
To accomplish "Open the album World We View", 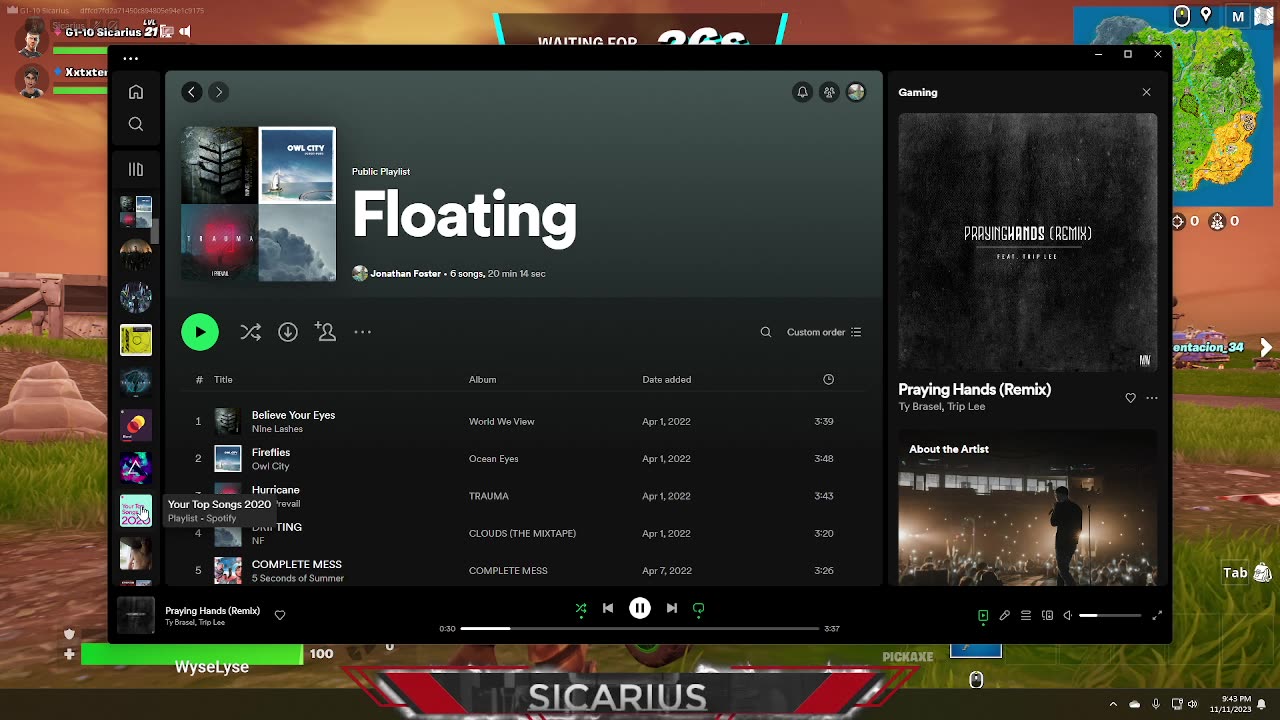I will click(502, 422).
